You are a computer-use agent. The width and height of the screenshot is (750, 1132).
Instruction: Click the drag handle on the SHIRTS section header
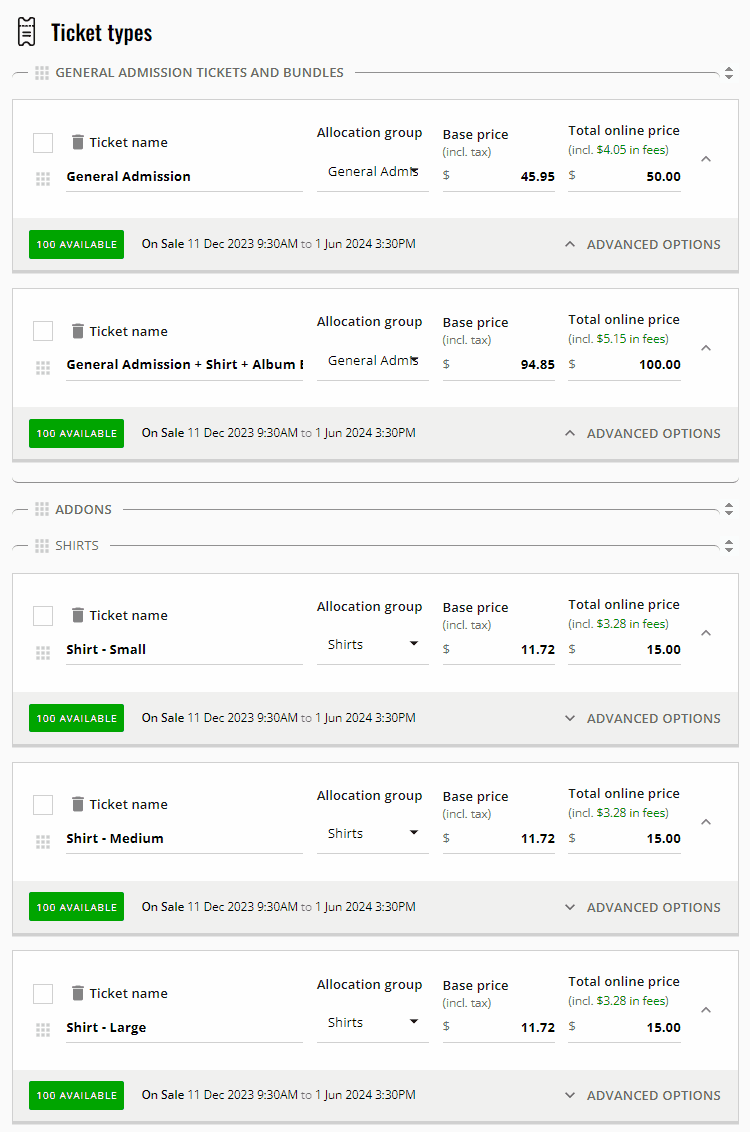pos(41,545)
